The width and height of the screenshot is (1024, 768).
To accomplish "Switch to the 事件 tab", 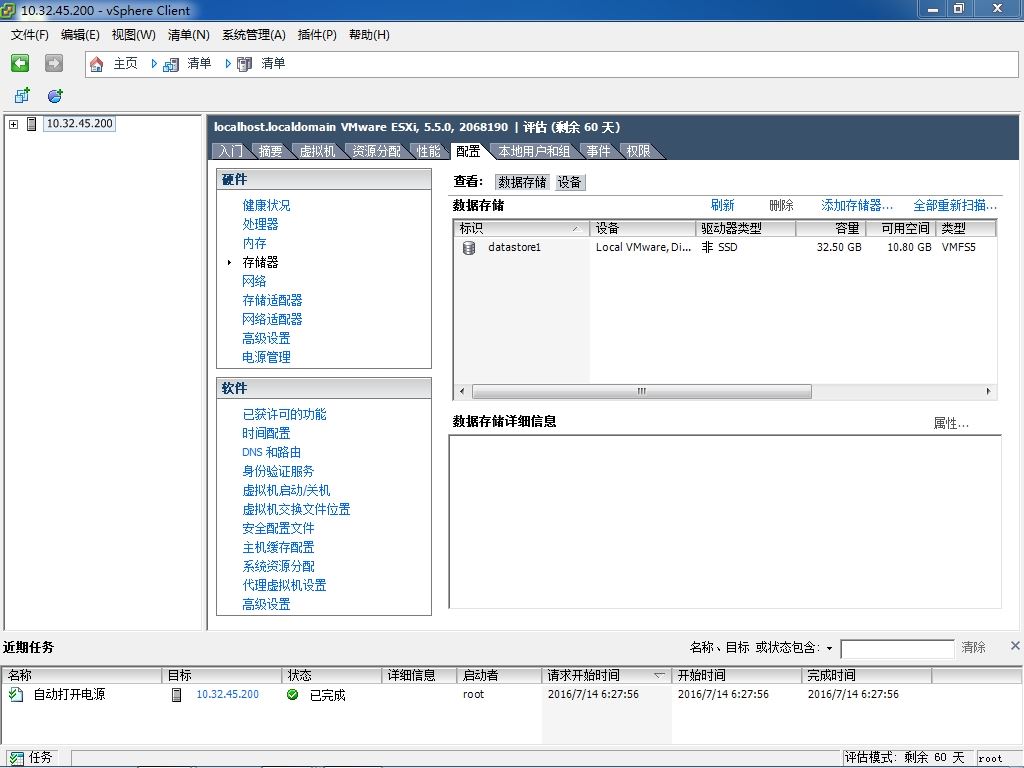I will [598, 152].
